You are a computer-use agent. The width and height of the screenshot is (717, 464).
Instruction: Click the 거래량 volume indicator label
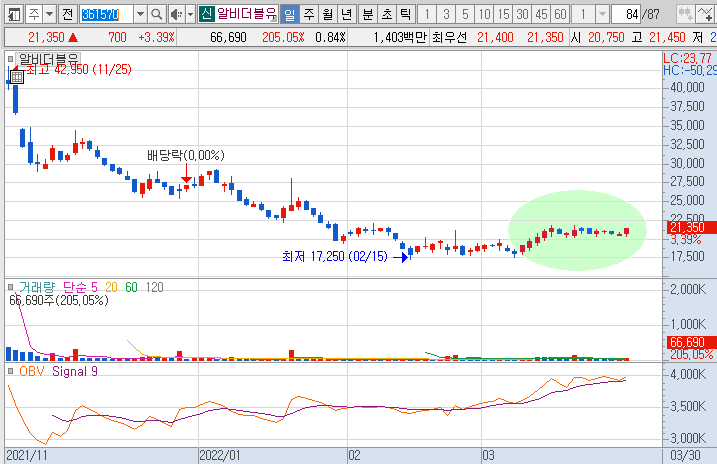point(37,287)
